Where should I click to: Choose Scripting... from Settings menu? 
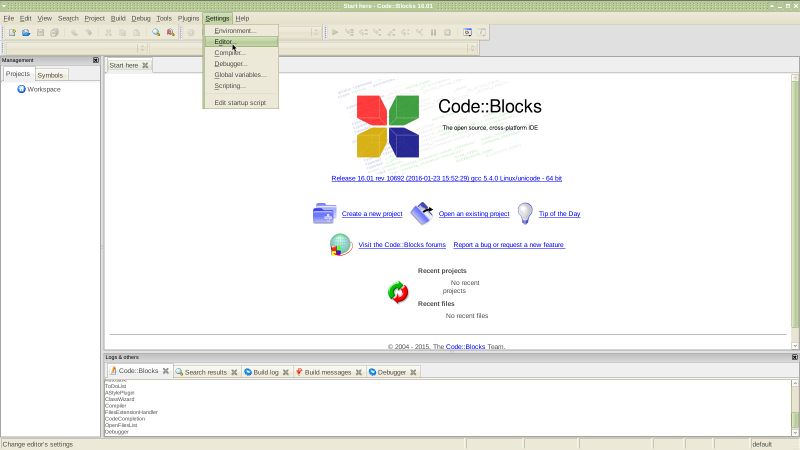[x=241, y=86]
